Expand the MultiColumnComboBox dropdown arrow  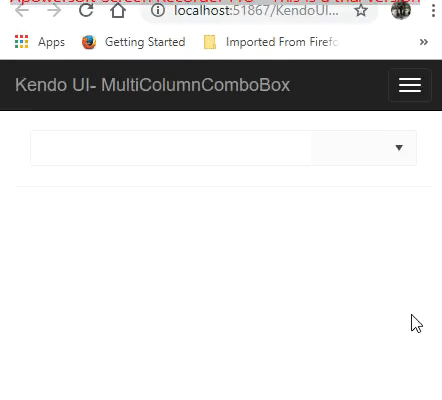click(x=399, y=148)
